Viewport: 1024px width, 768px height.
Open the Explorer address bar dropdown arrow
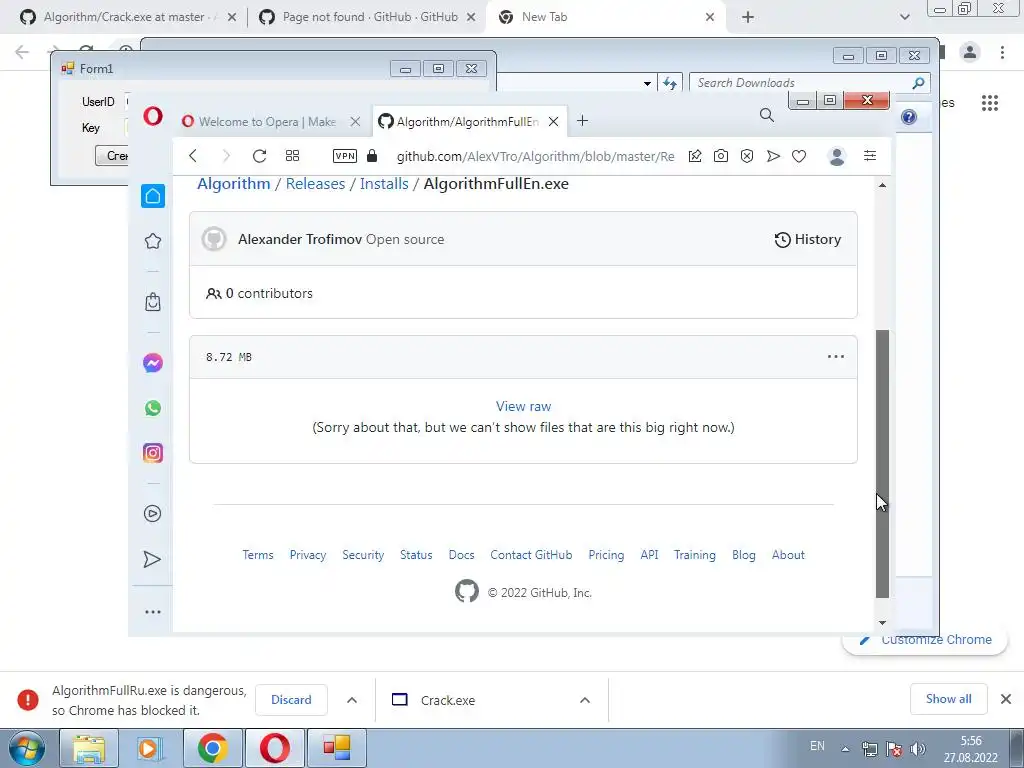pos(647,84)
